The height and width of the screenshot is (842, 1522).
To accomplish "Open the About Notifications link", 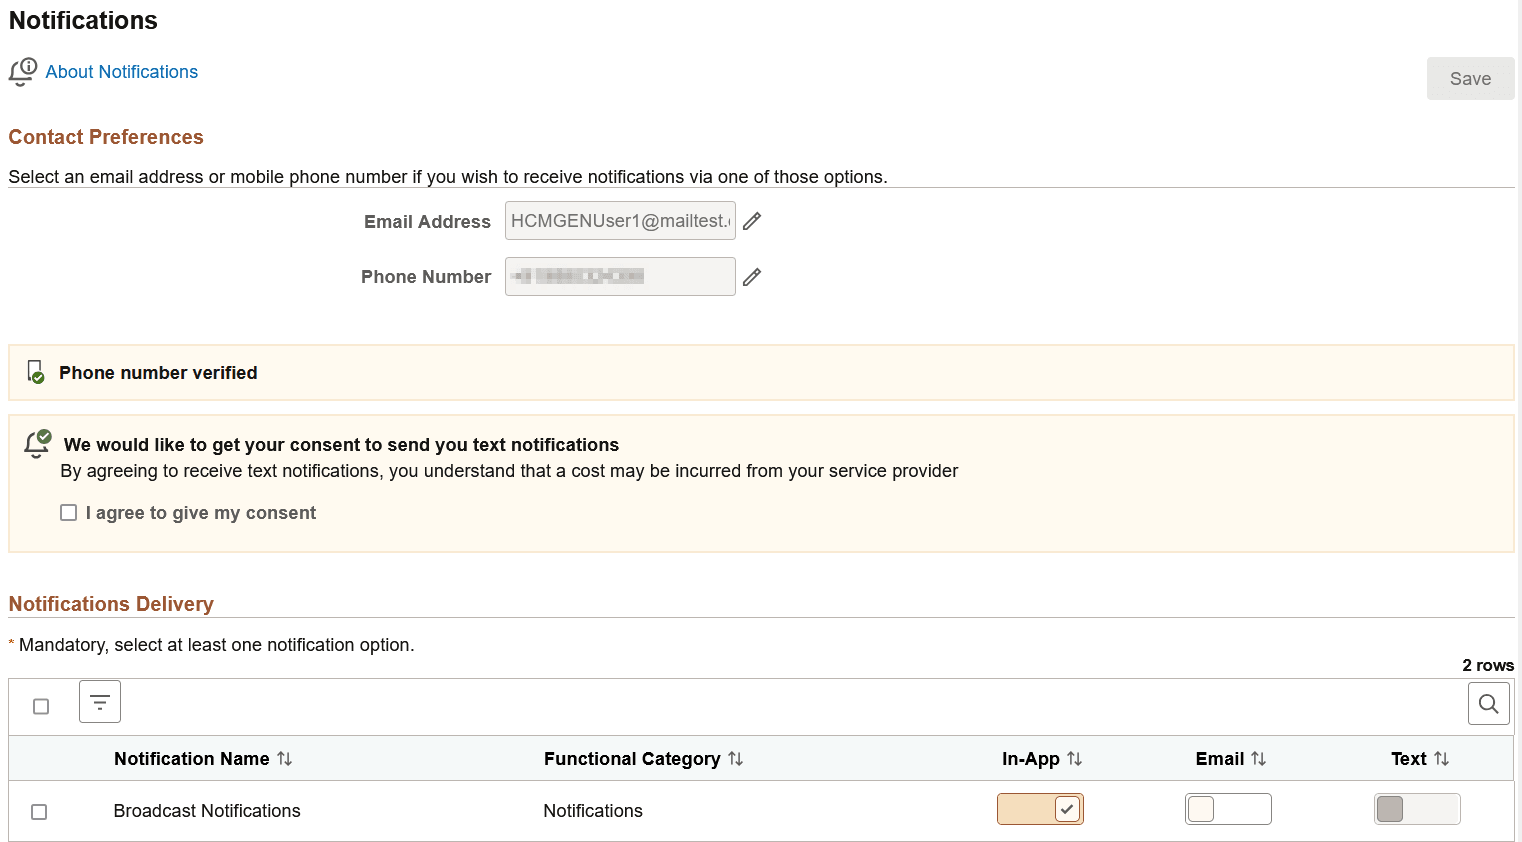I will click(x=121, y=71).
